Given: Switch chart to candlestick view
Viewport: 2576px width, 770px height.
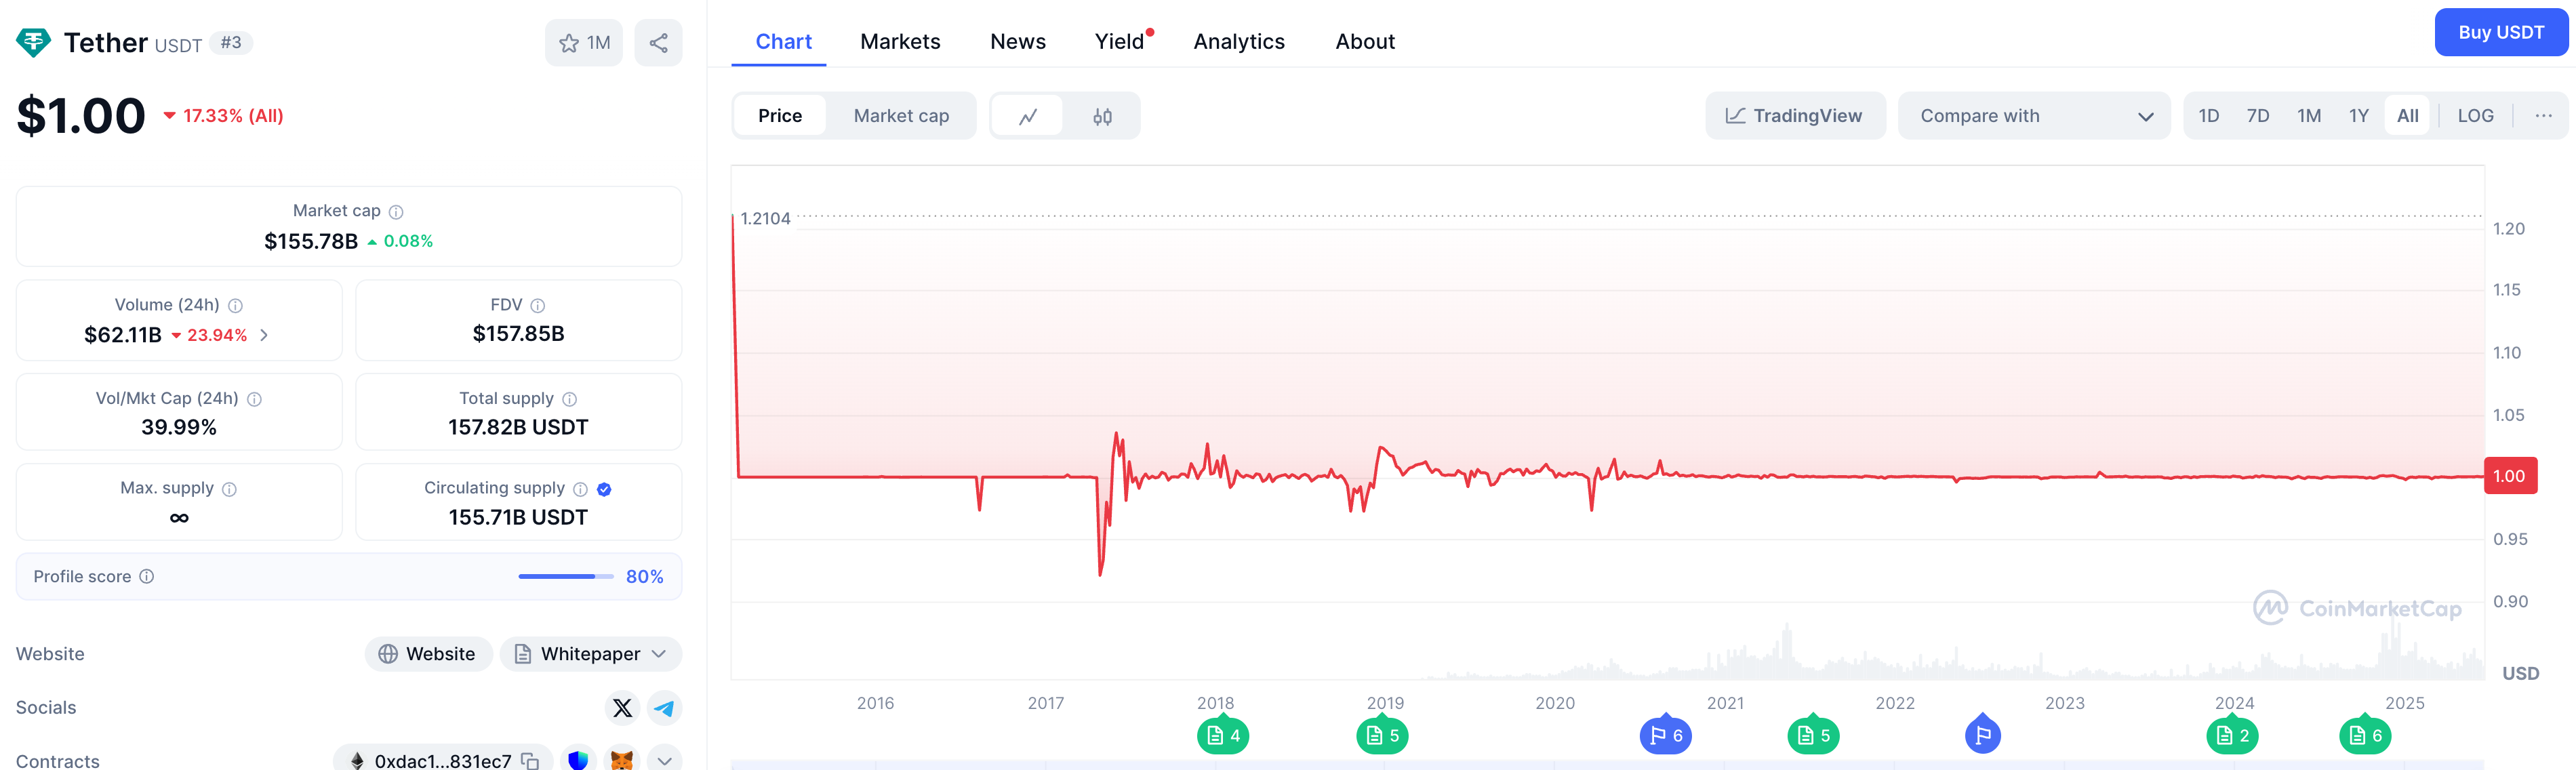Looking at the screenshot, I should (x=1102, y=116).
